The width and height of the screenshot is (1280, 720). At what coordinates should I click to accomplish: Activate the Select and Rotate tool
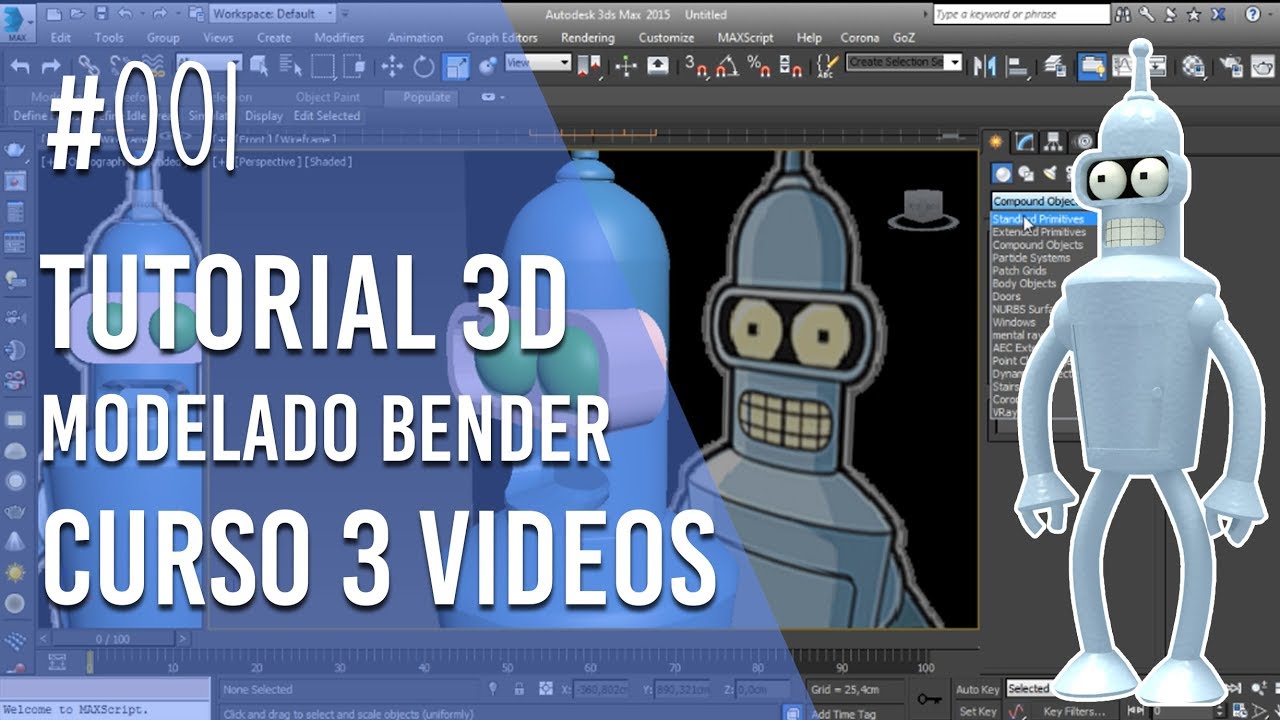[x=423, y=66]
